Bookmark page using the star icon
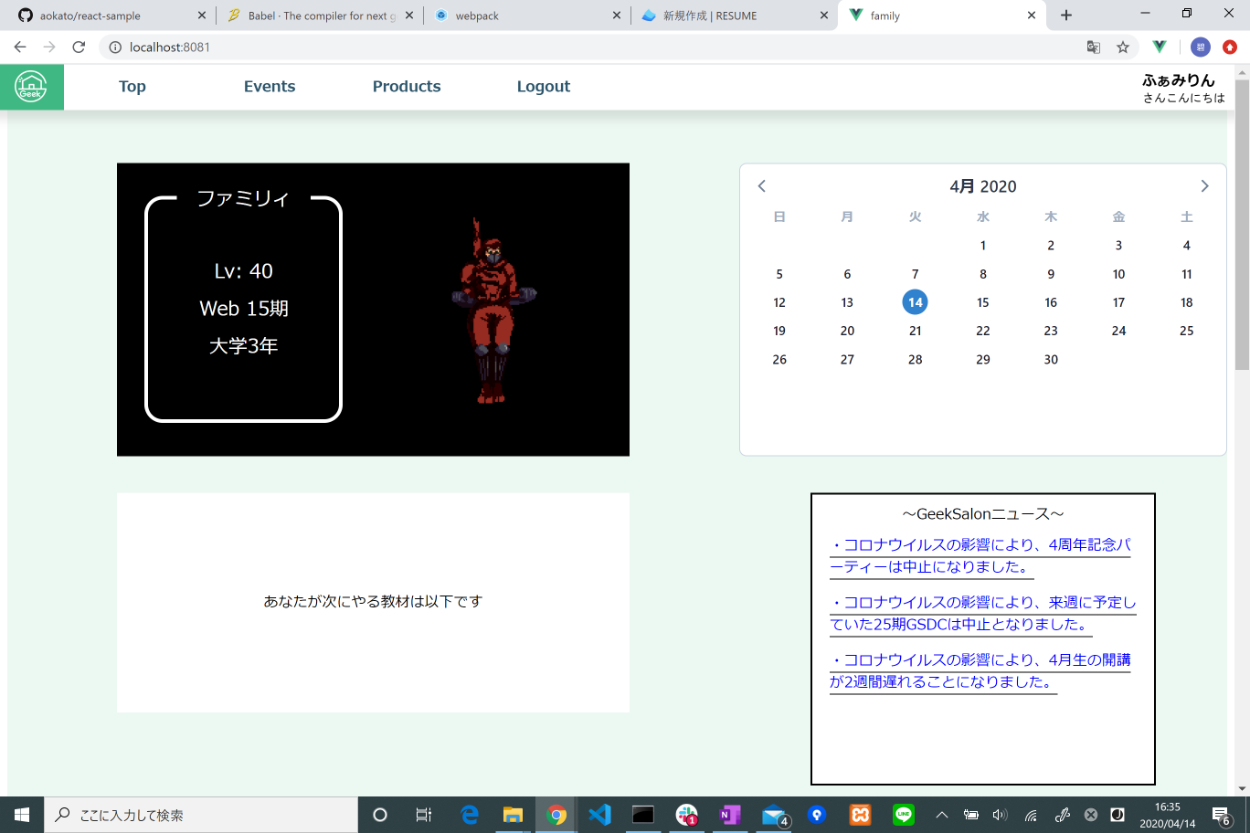1250x833 pixels. (x=1123, y=47)
